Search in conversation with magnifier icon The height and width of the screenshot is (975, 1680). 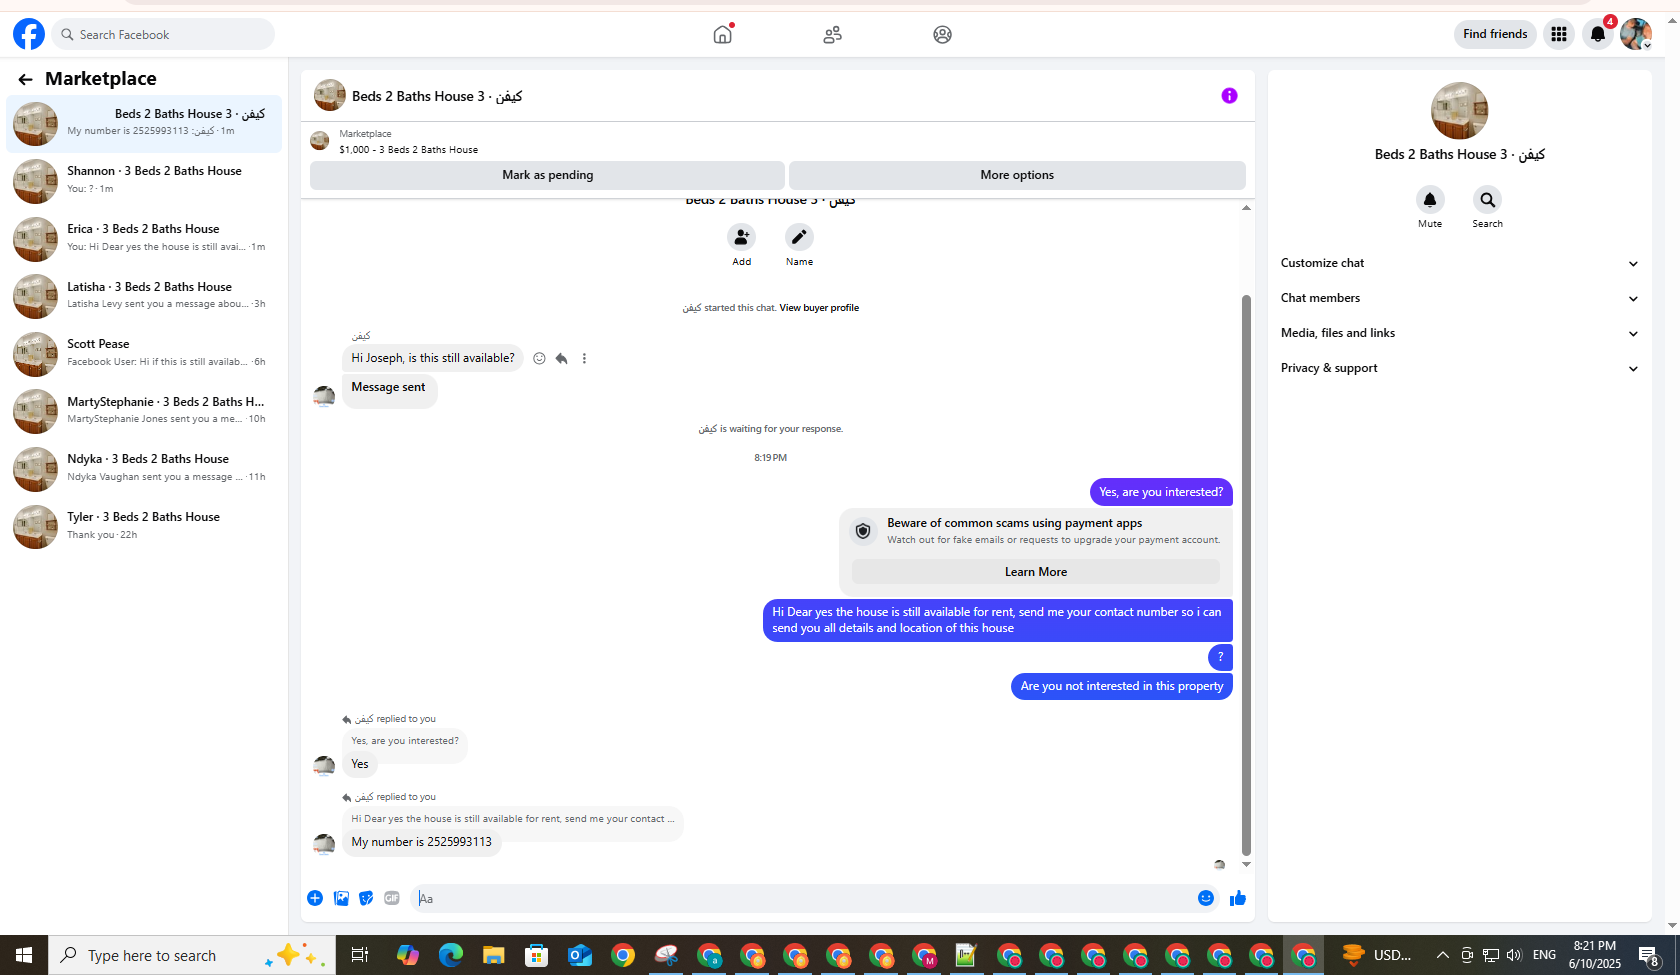(1487, 200)
